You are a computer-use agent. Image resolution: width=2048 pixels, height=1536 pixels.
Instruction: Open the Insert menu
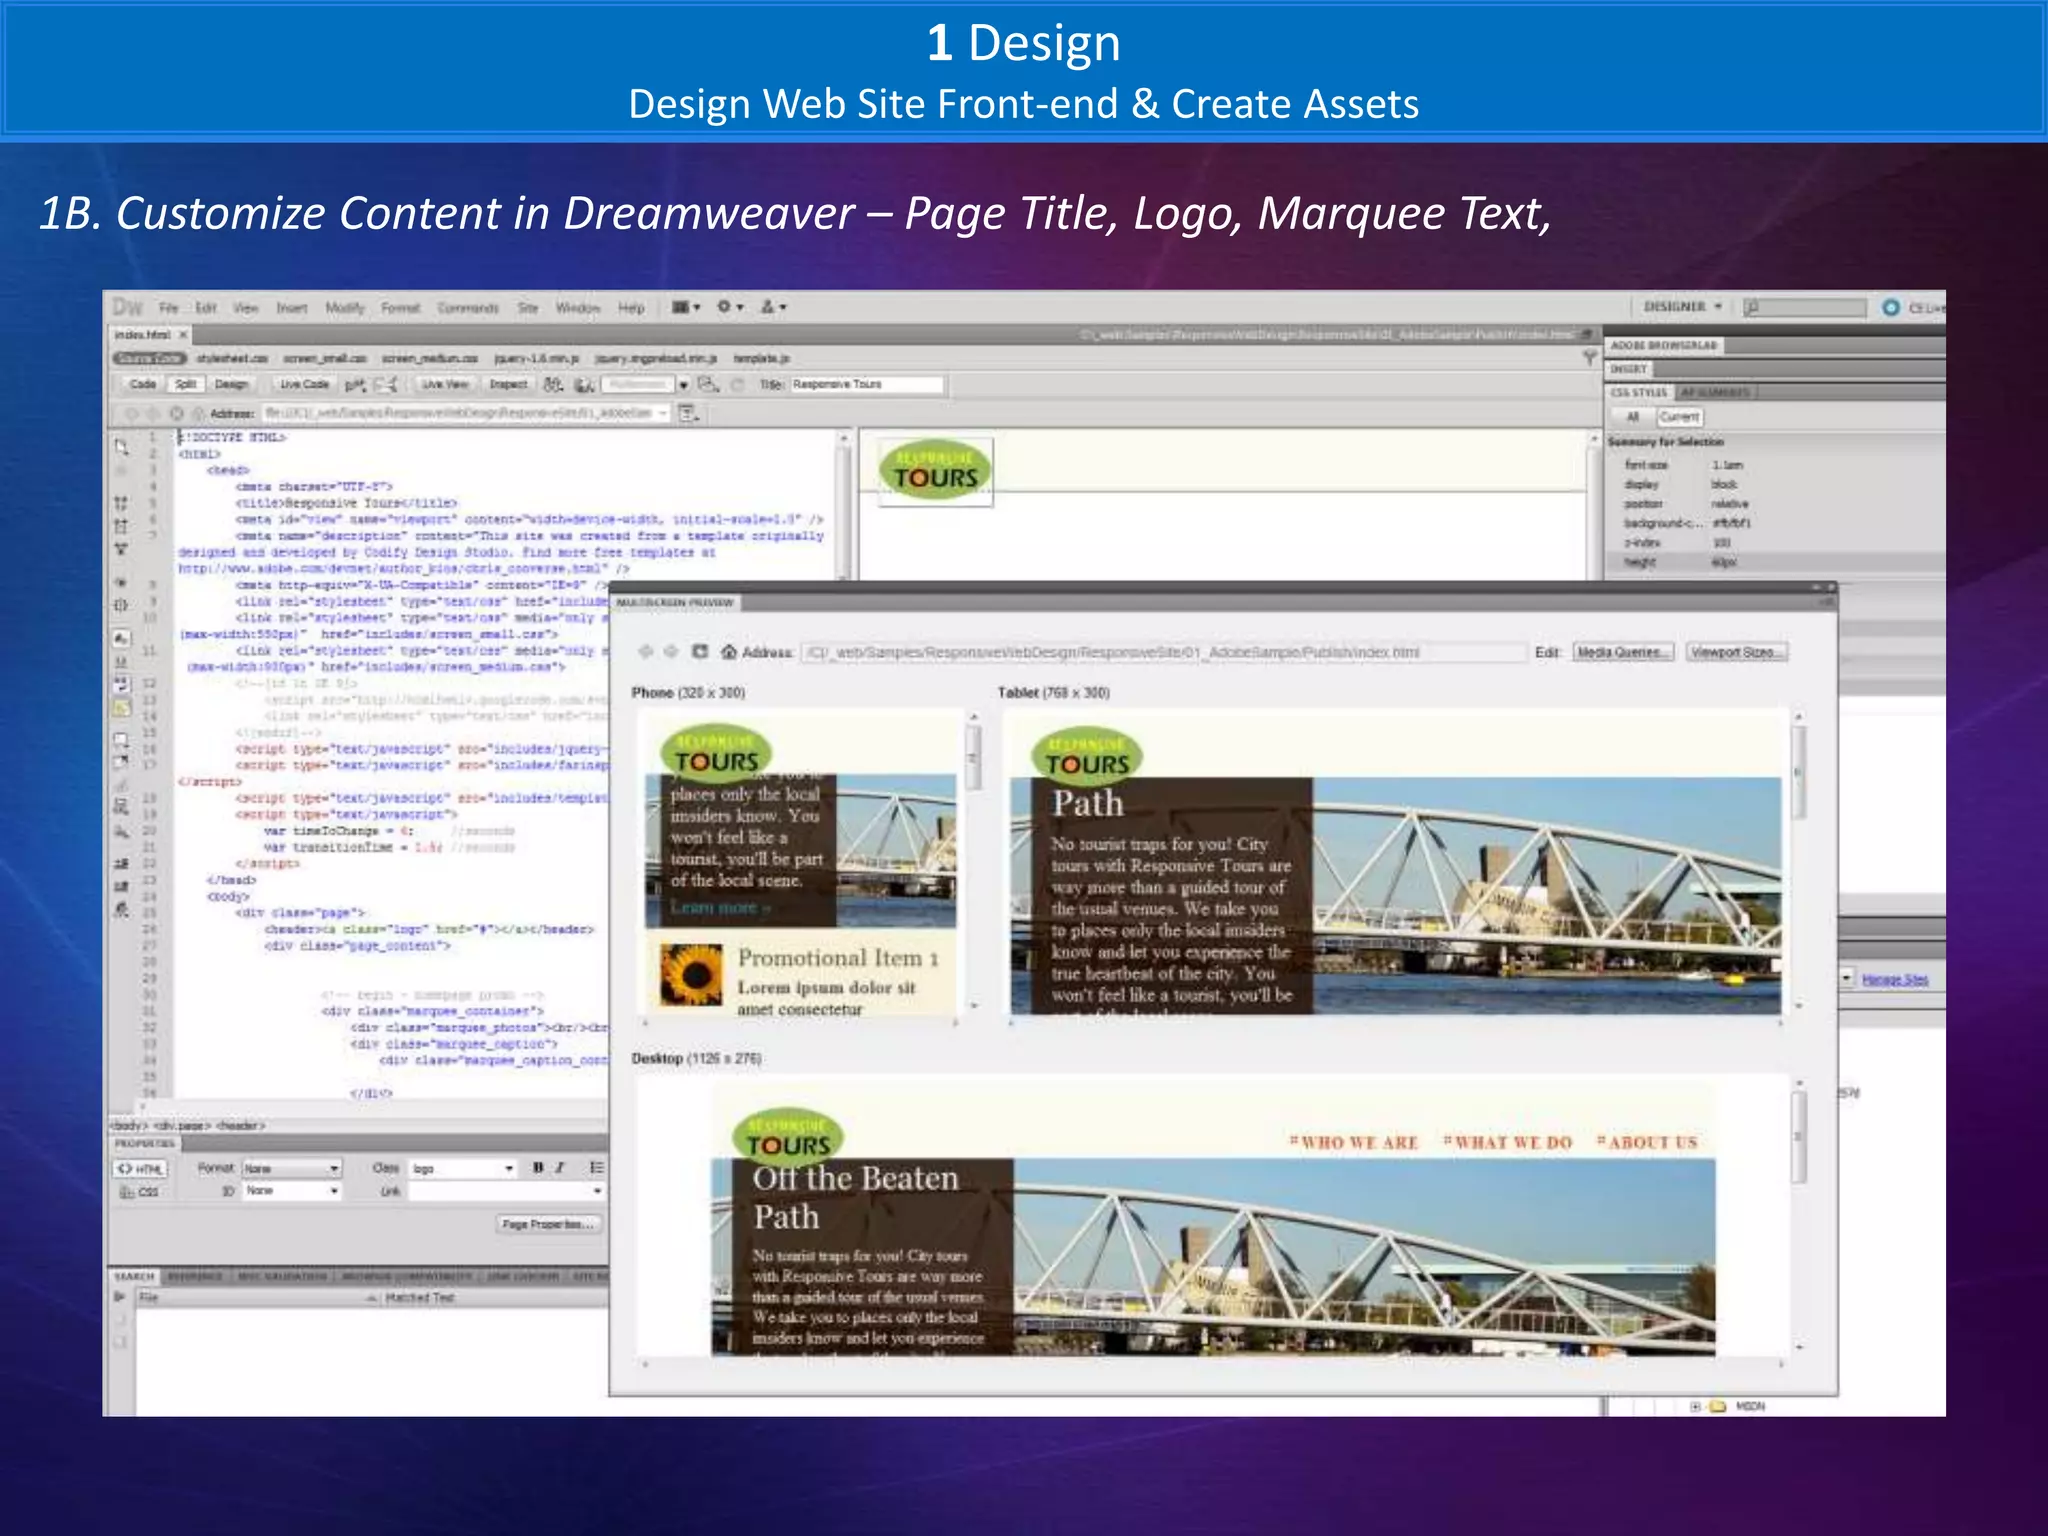[292, 308]
